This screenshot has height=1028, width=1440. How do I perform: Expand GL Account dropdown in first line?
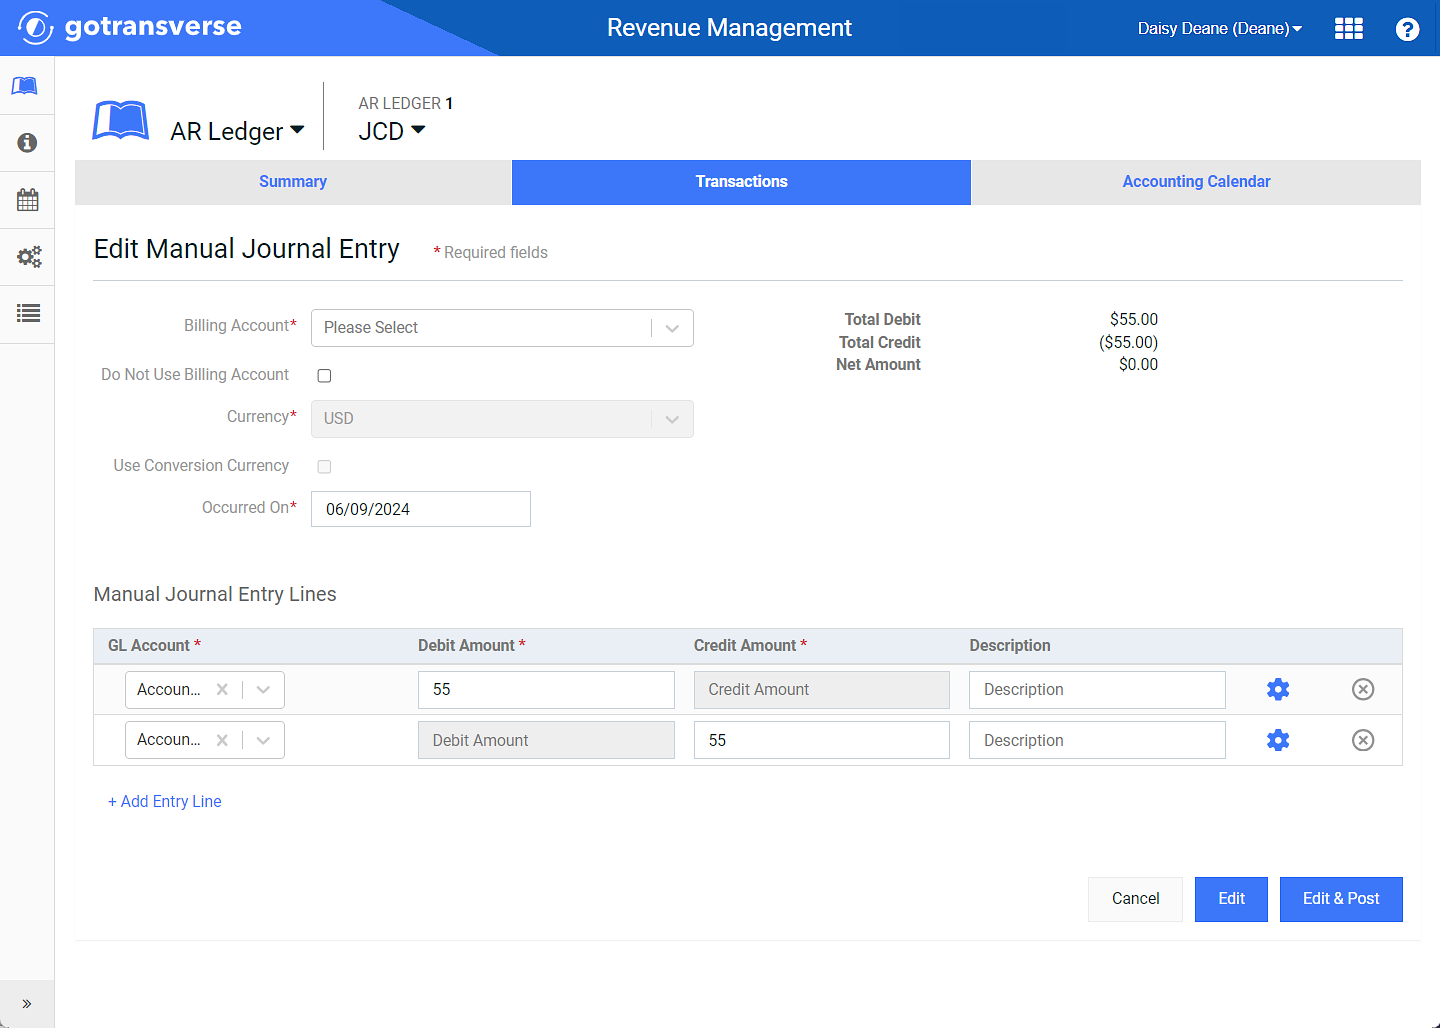pyautogui.click(x=263, y=689)
